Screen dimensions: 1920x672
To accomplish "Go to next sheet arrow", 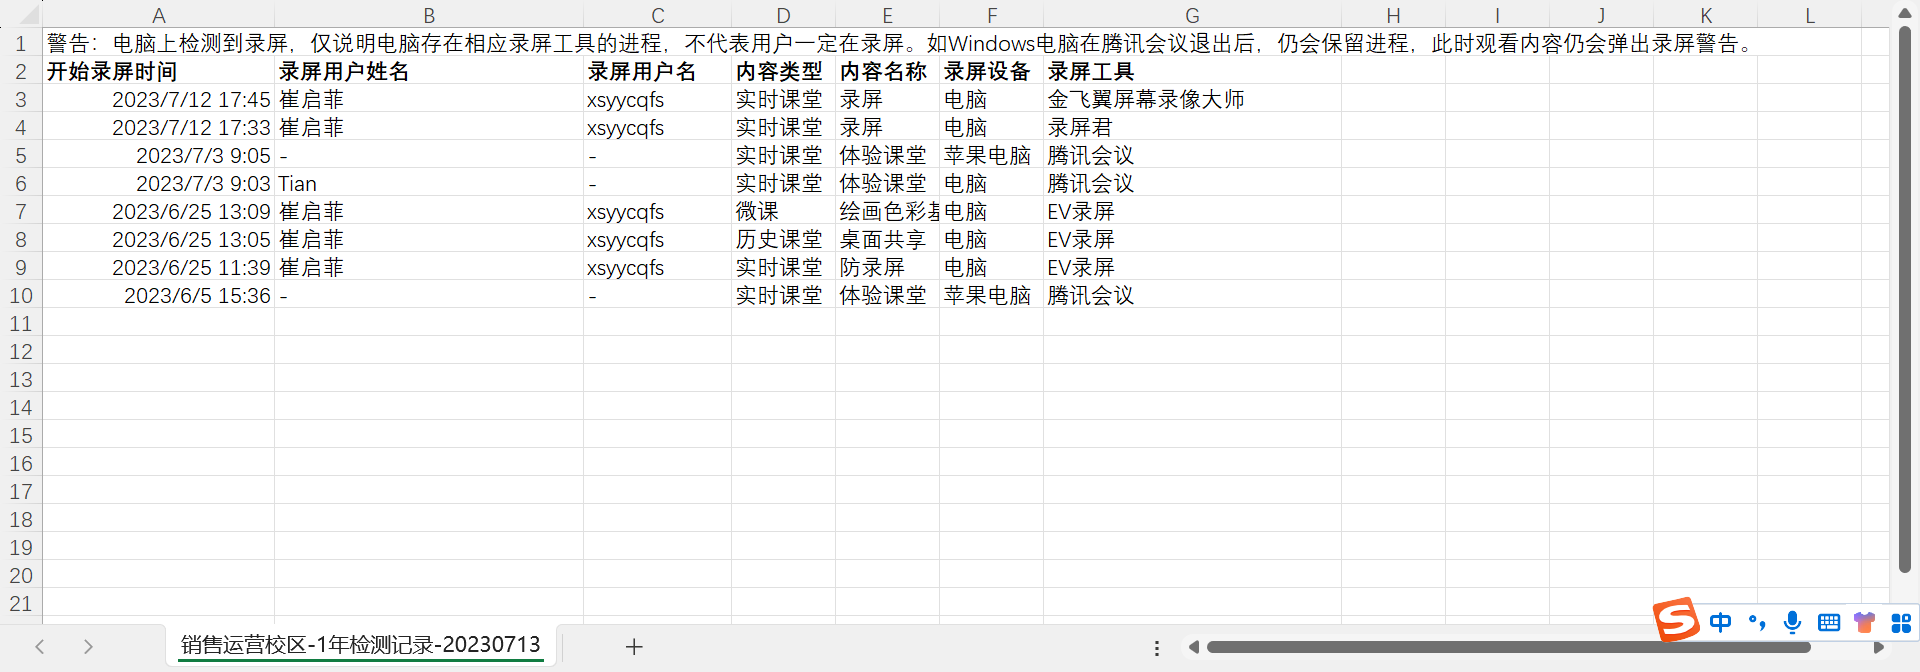I will pos(88,647).
